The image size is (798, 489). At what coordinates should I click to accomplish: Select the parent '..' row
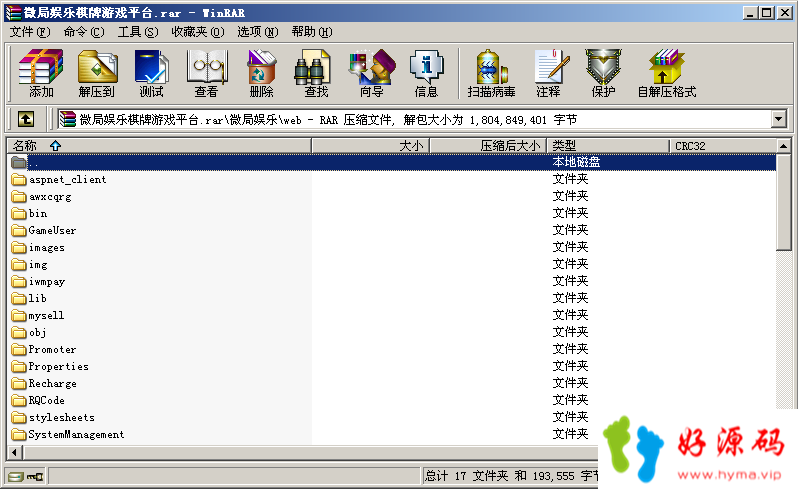391,162
